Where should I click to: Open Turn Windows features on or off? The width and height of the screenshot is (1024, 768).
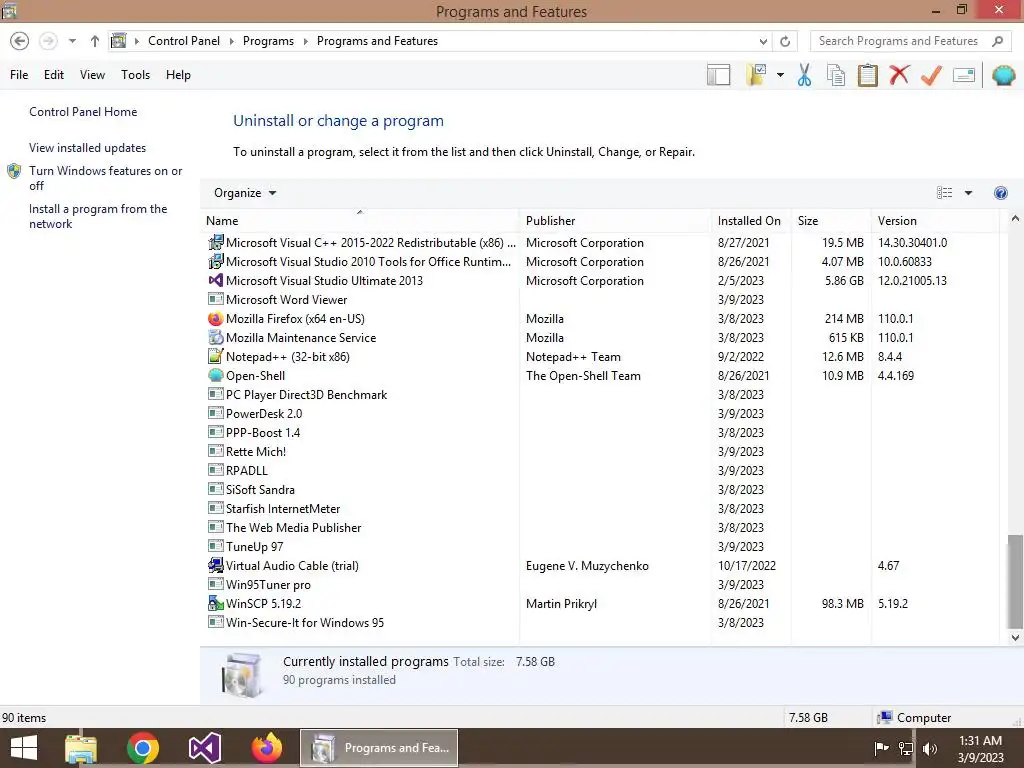(x=105, y=178)
